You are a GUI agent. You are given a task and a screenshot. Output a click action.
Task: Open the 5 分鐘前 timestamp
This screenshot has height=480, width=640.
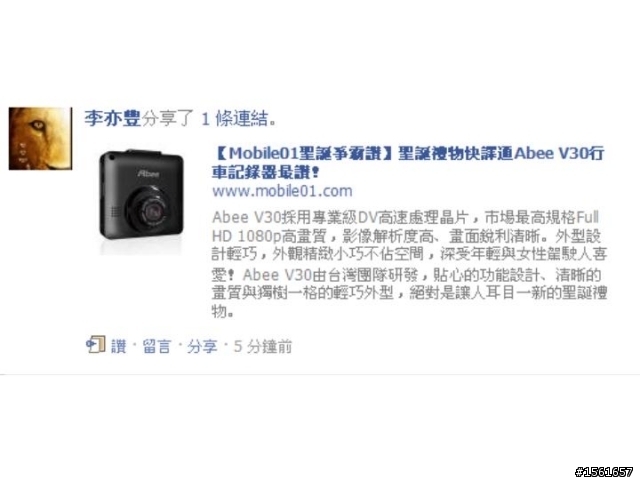262,346
